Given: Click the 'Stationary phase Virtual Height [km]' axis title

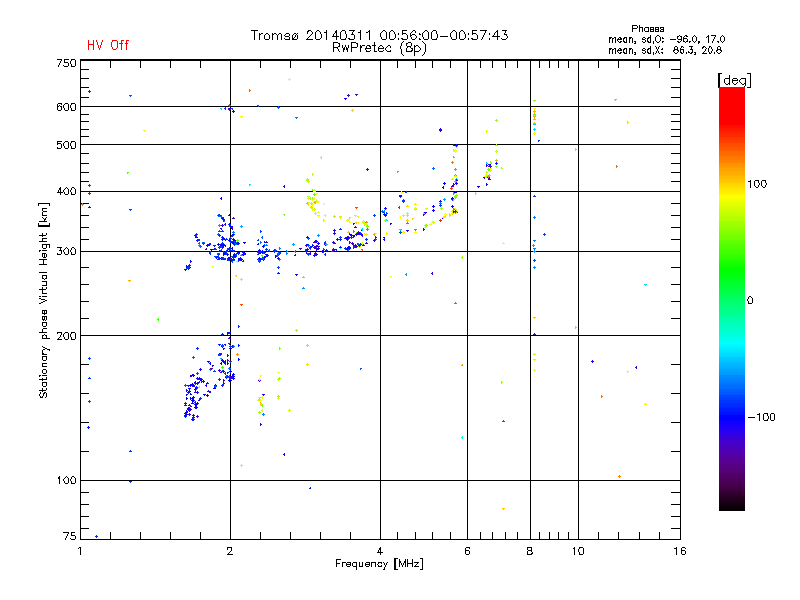Looking at the screenshot, I should point(44,300).
